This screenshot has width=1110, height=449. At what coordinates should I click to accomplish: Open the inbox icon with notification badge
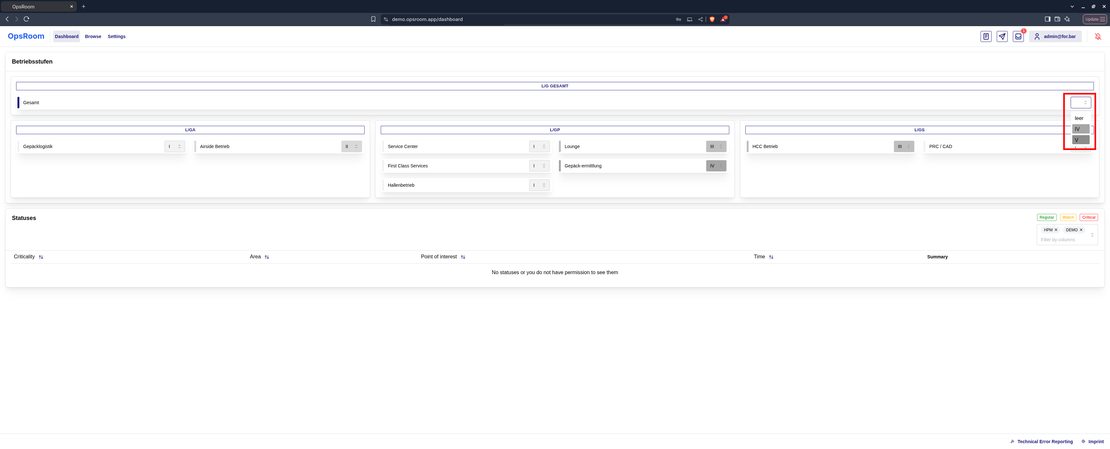pyautogui.click(x=1018, y=36)
